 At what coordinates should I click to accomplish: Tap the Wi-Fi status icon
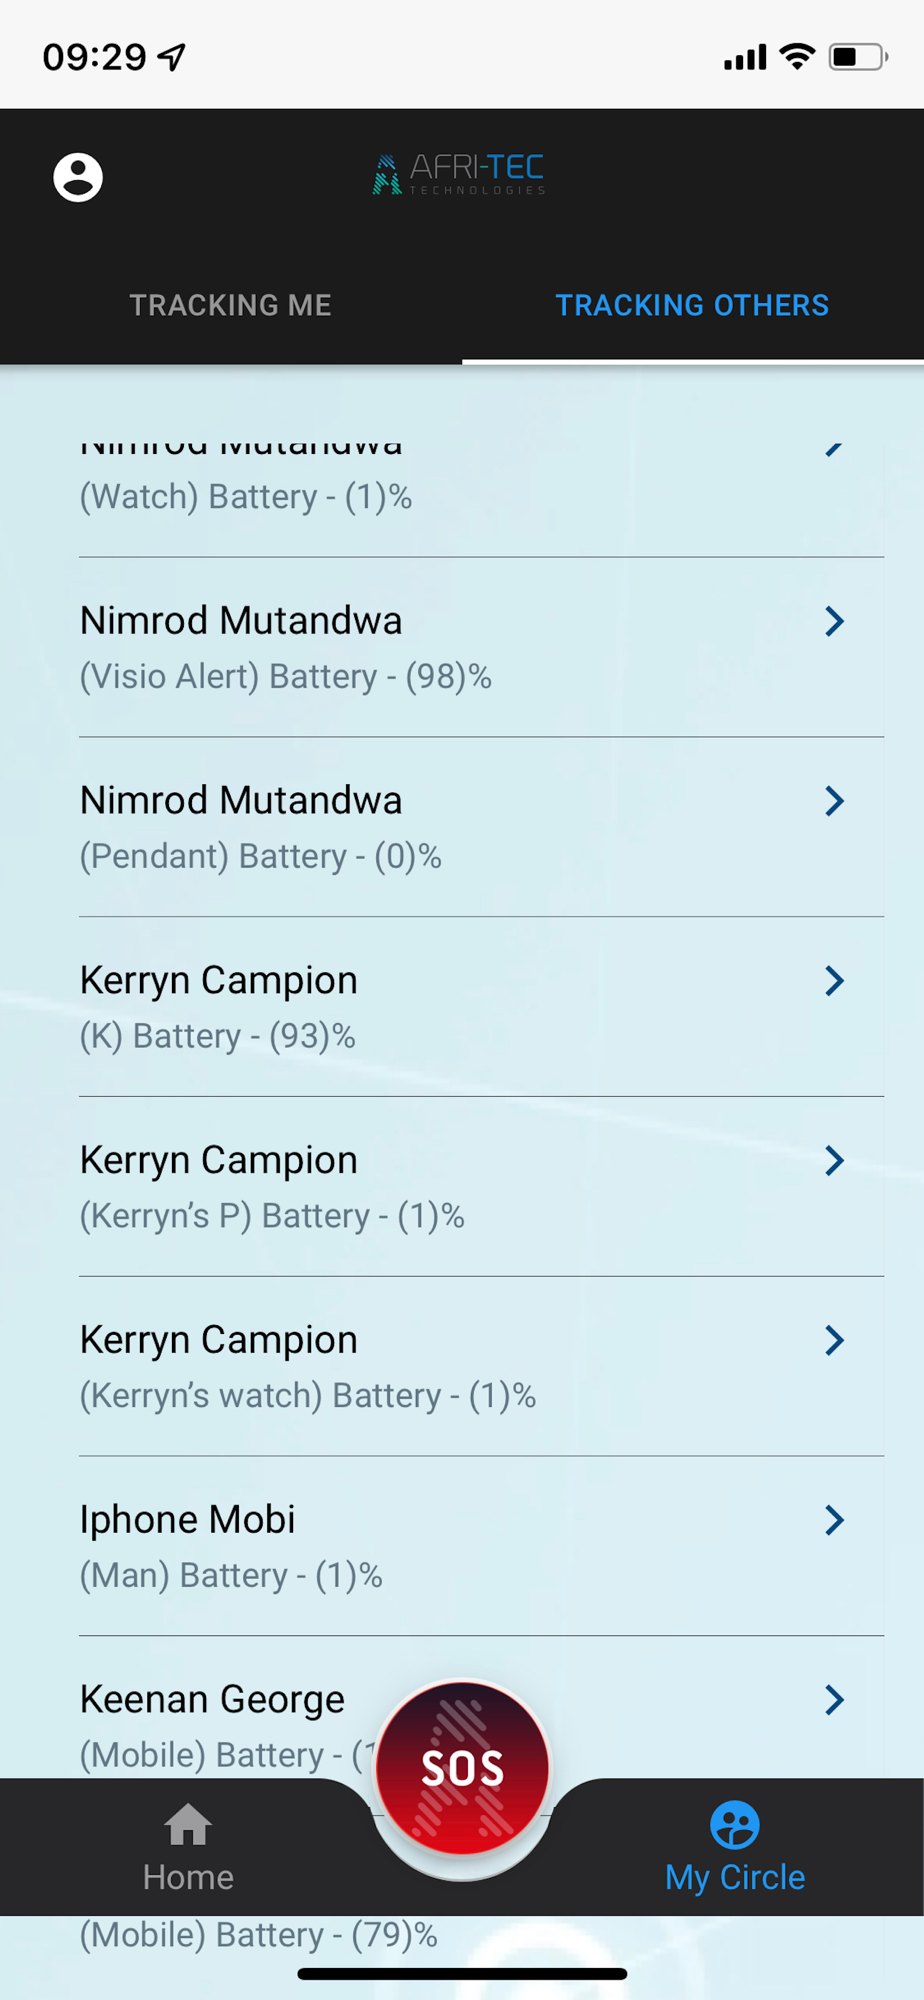click(797, 56)
